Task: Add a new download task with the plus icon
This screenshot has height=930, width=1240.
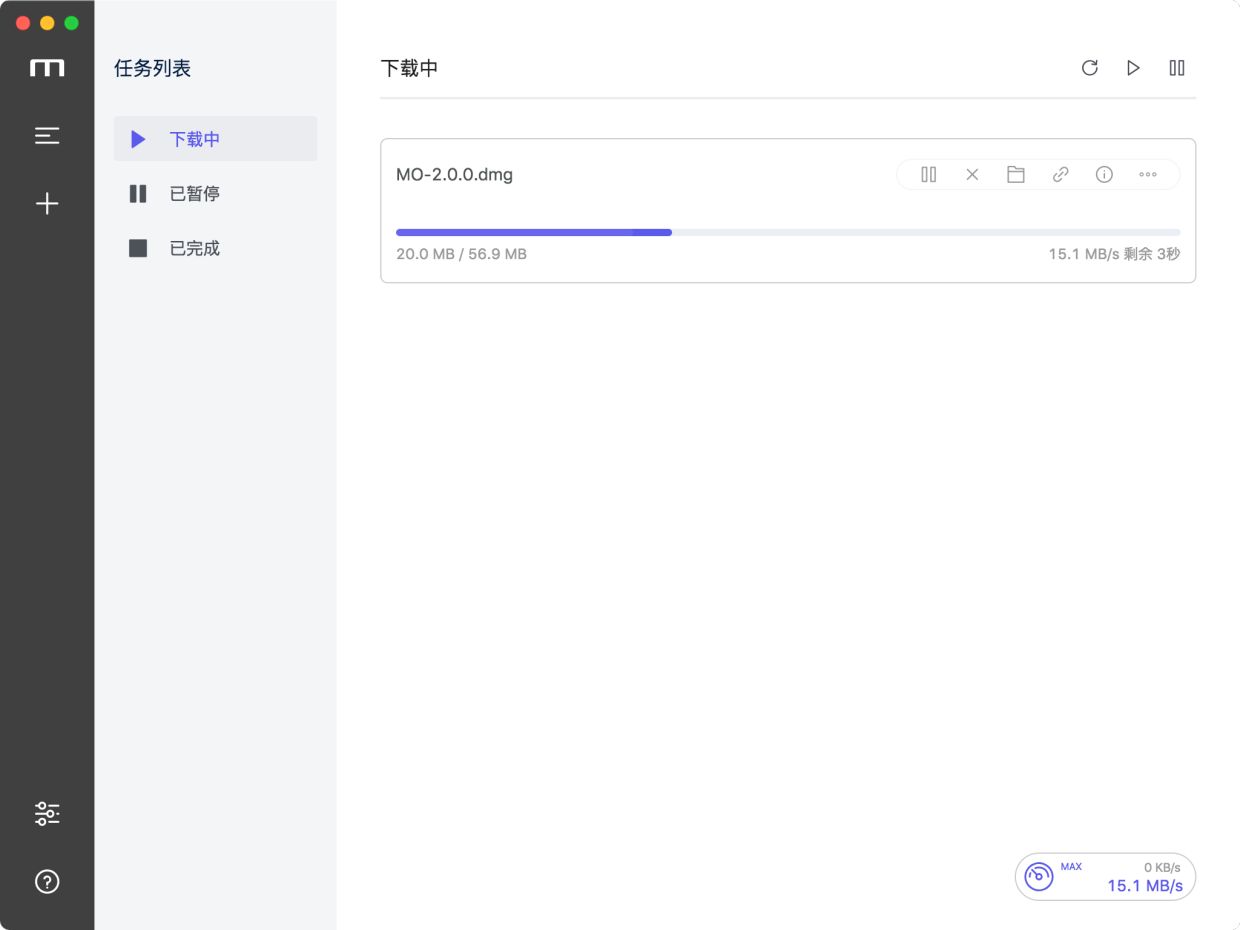Action: (47, 204)
